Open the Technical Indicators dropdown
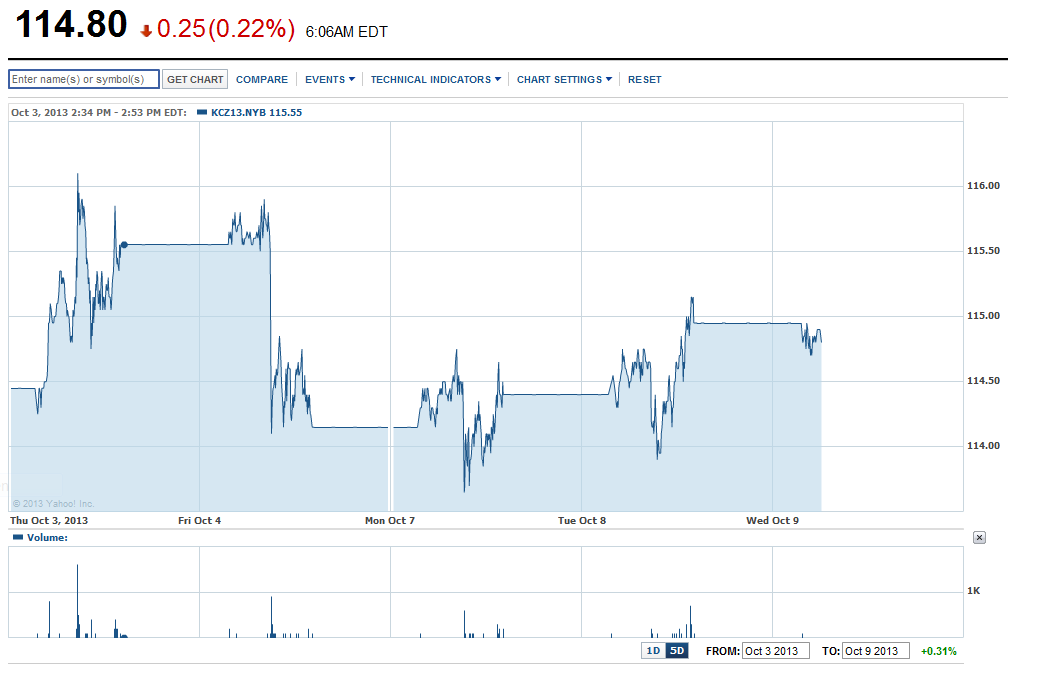 click(435, 80)
